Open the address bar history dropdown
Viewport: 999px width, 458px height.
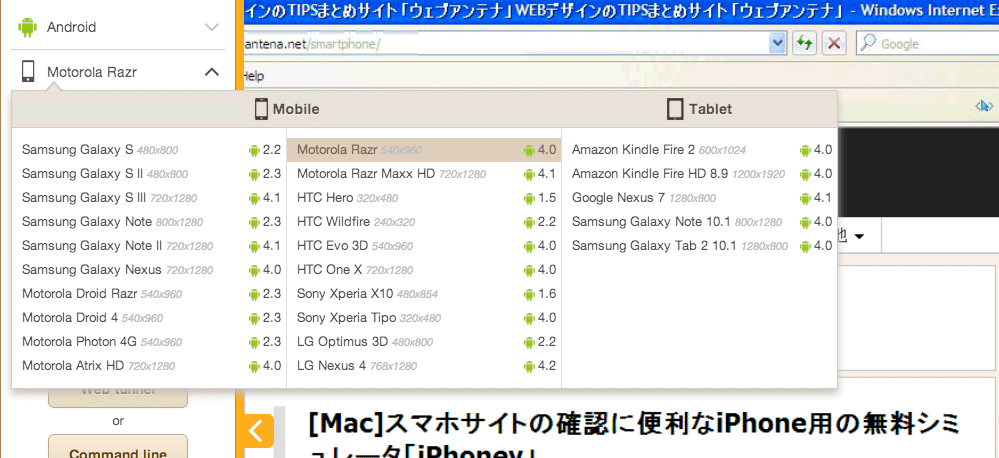[778, 44]
